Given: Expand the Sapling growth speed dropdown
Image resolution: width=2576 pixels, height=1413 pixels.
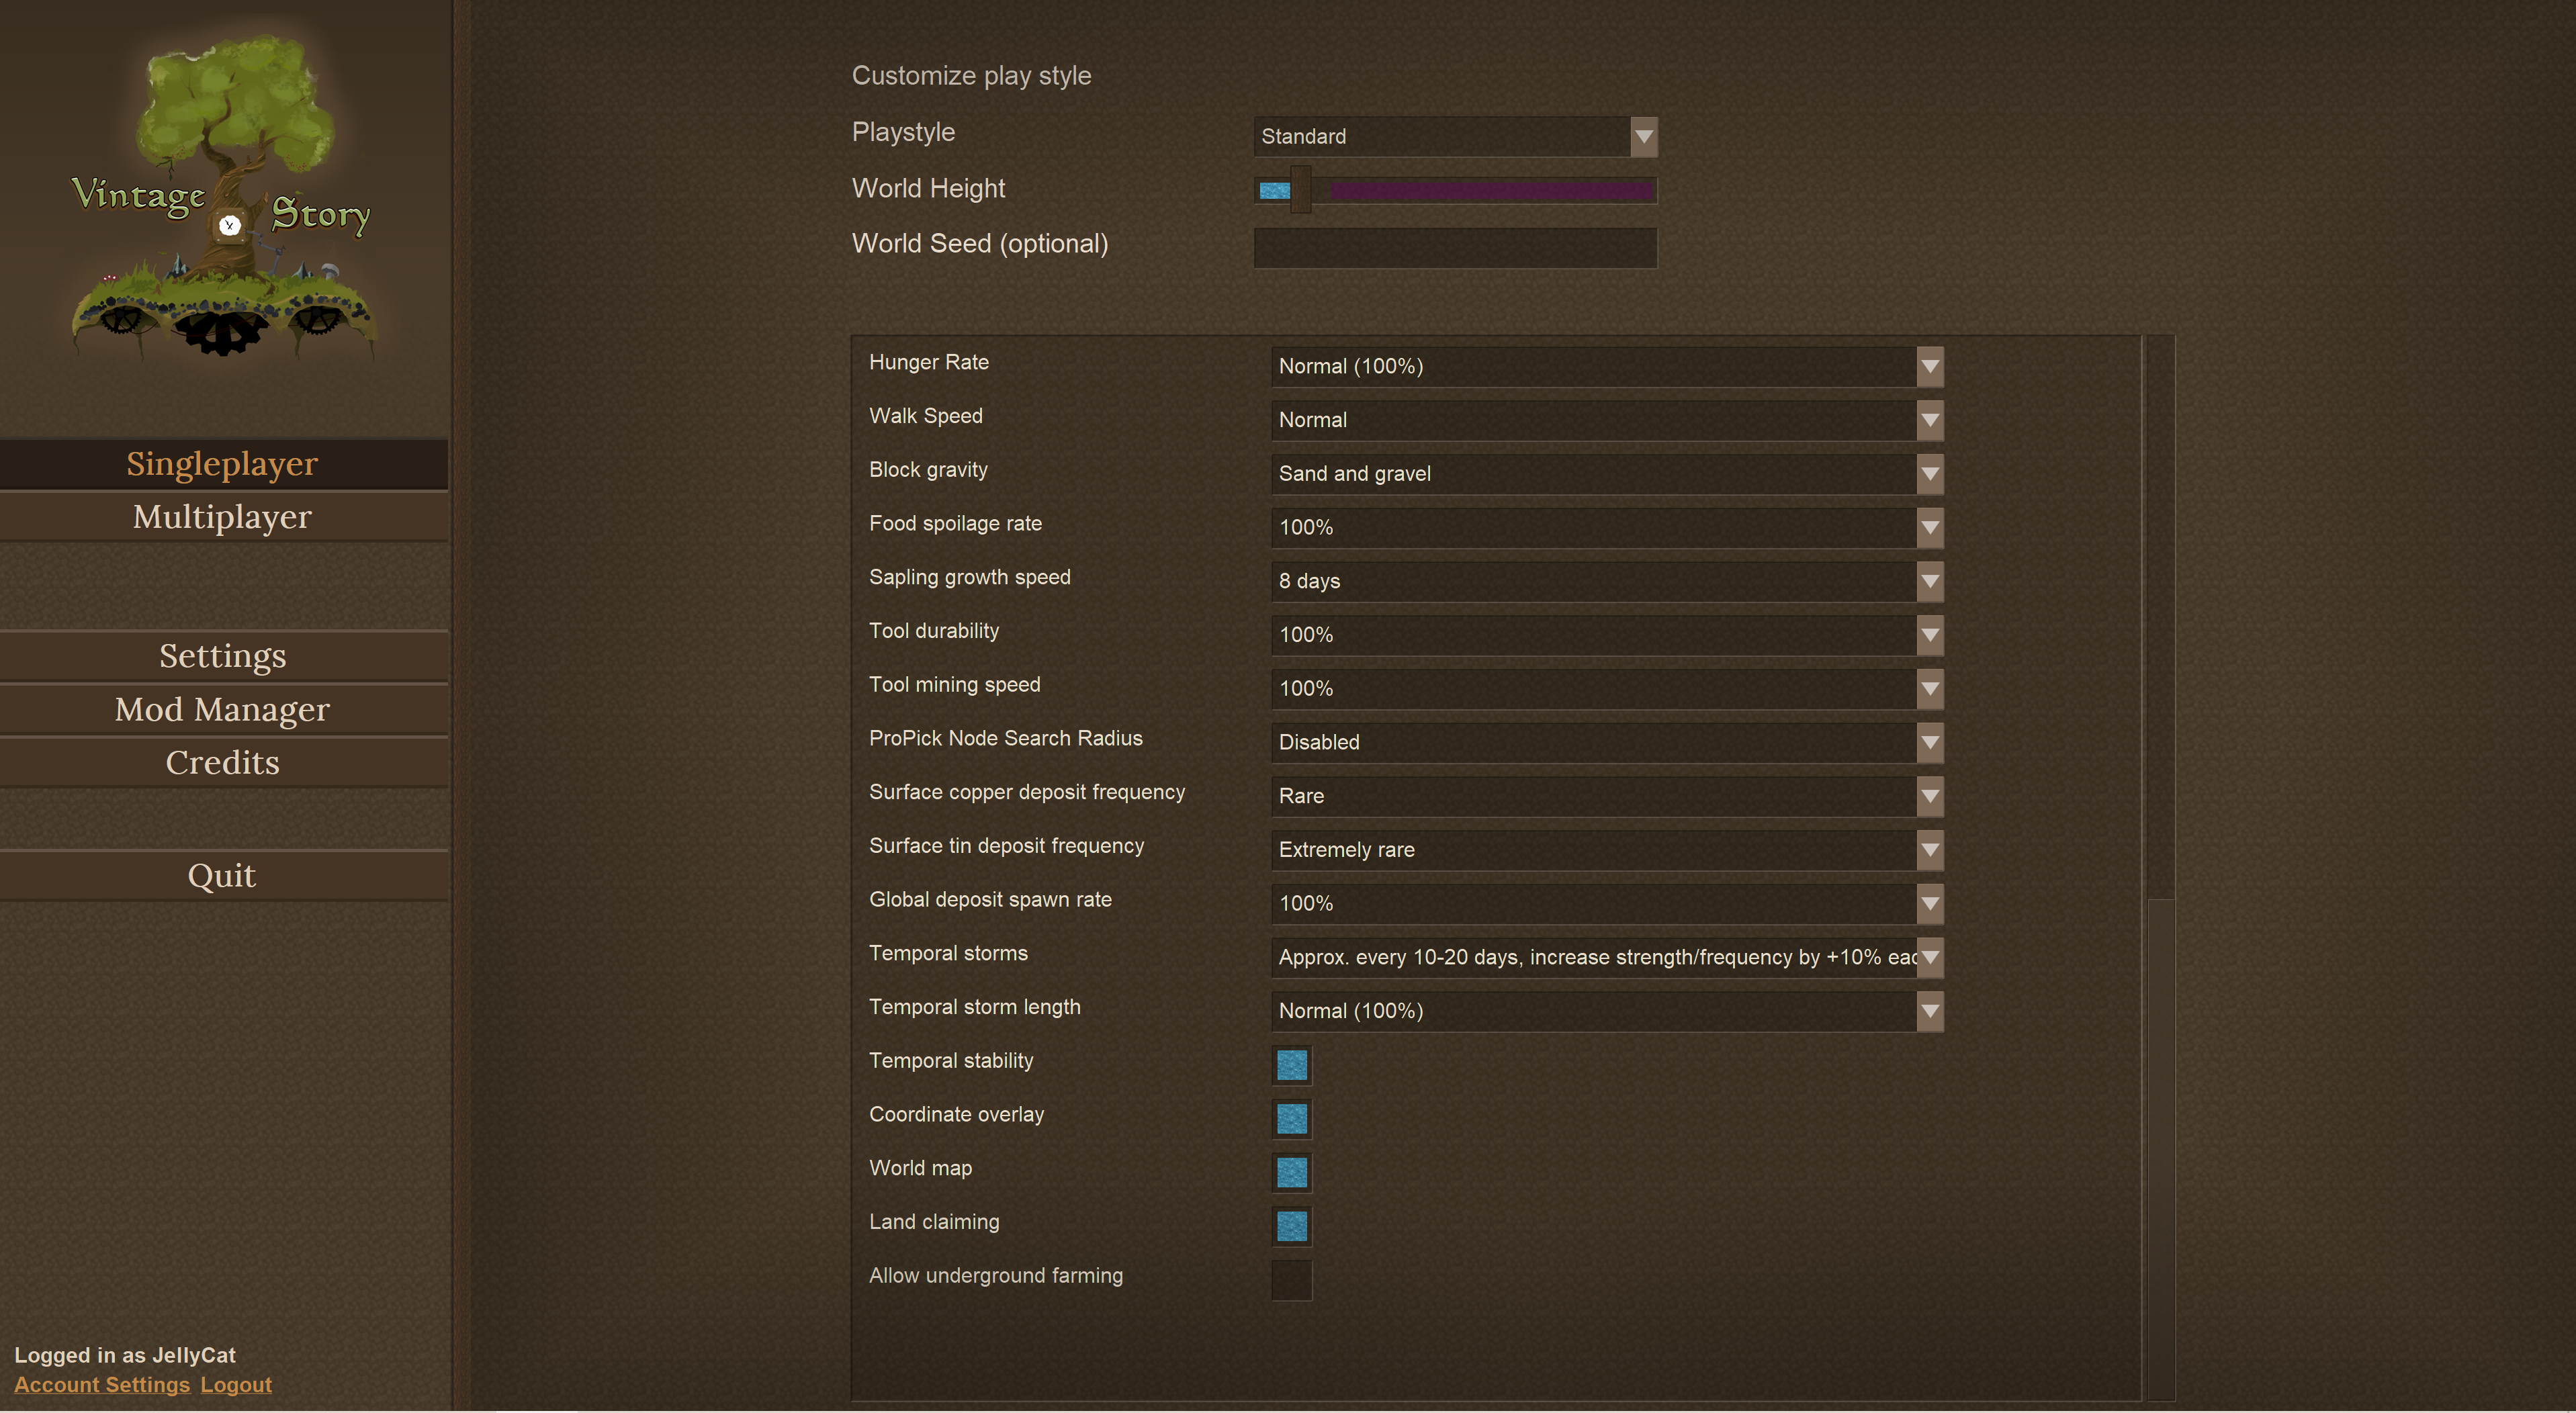Looking at the screenshot, I should pos(1929,581).
